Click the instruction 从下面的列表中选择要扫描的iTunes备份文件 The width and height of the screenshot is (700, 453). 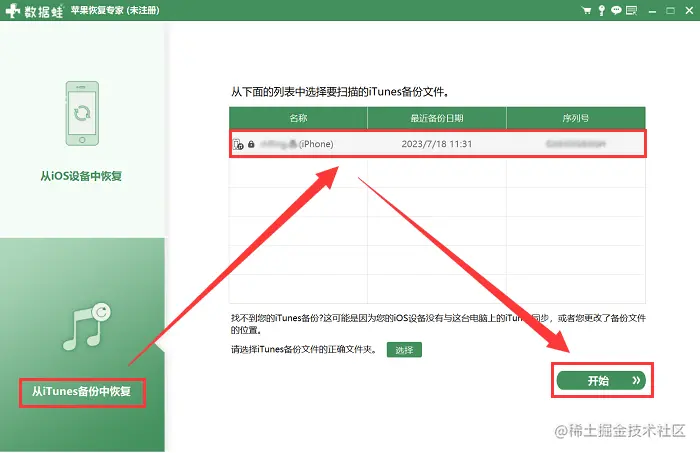(x=340, y=92)
